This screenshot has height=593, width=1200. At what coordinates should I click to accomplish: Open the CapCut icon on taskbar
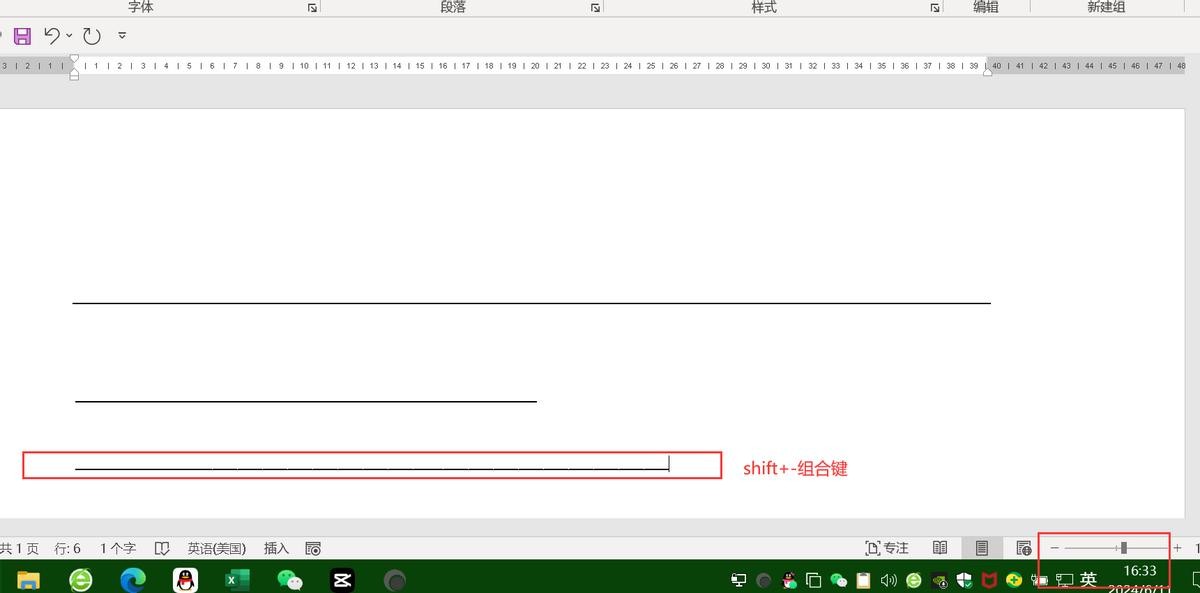pyautogui.click(x=342, y=579)
